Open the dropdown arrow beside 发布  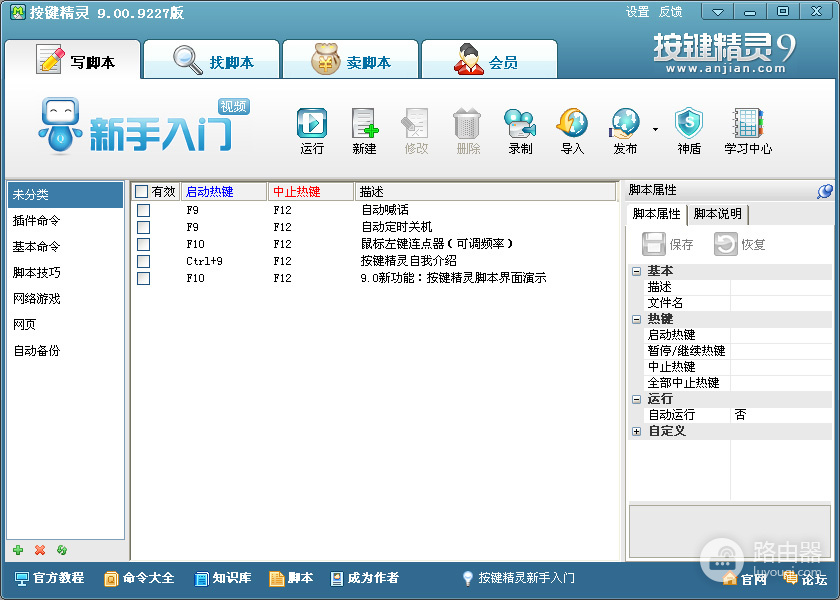[x=655, y=129]
